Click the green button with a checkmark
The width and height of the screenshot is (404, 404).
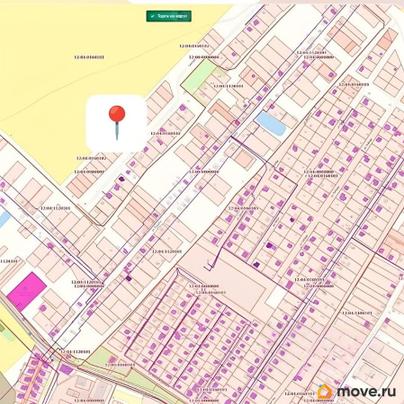(x=169, y=16)
